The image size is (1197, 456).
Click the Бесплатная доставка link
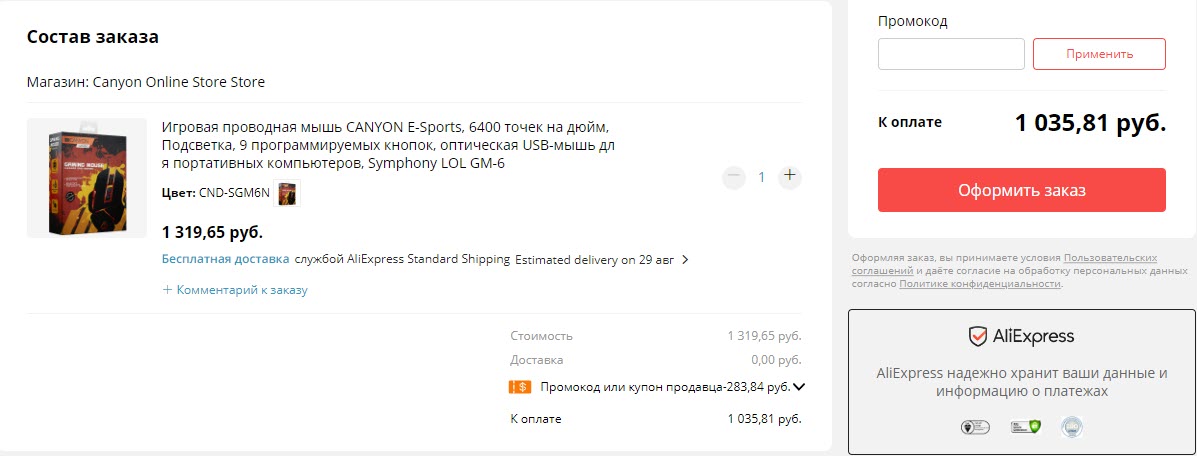(225, 259)
